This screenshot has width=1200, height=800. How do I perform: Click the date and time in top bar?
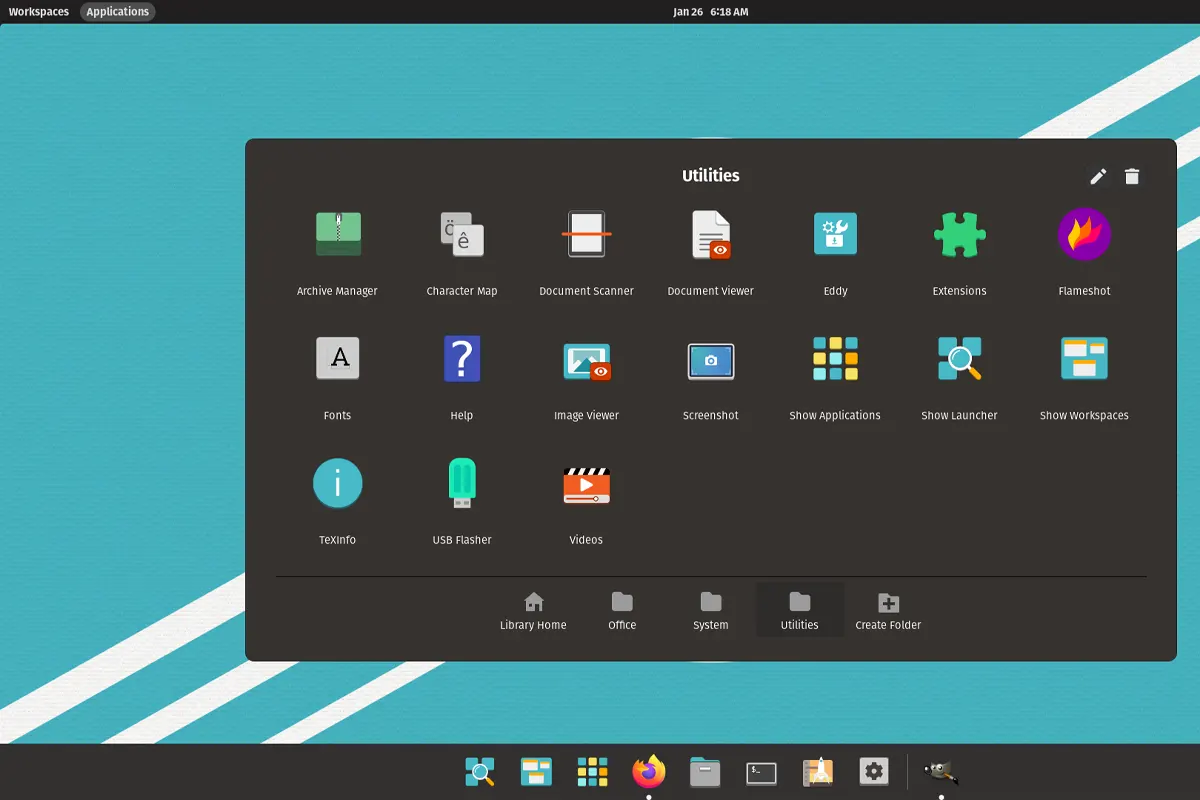coord(710,12)
